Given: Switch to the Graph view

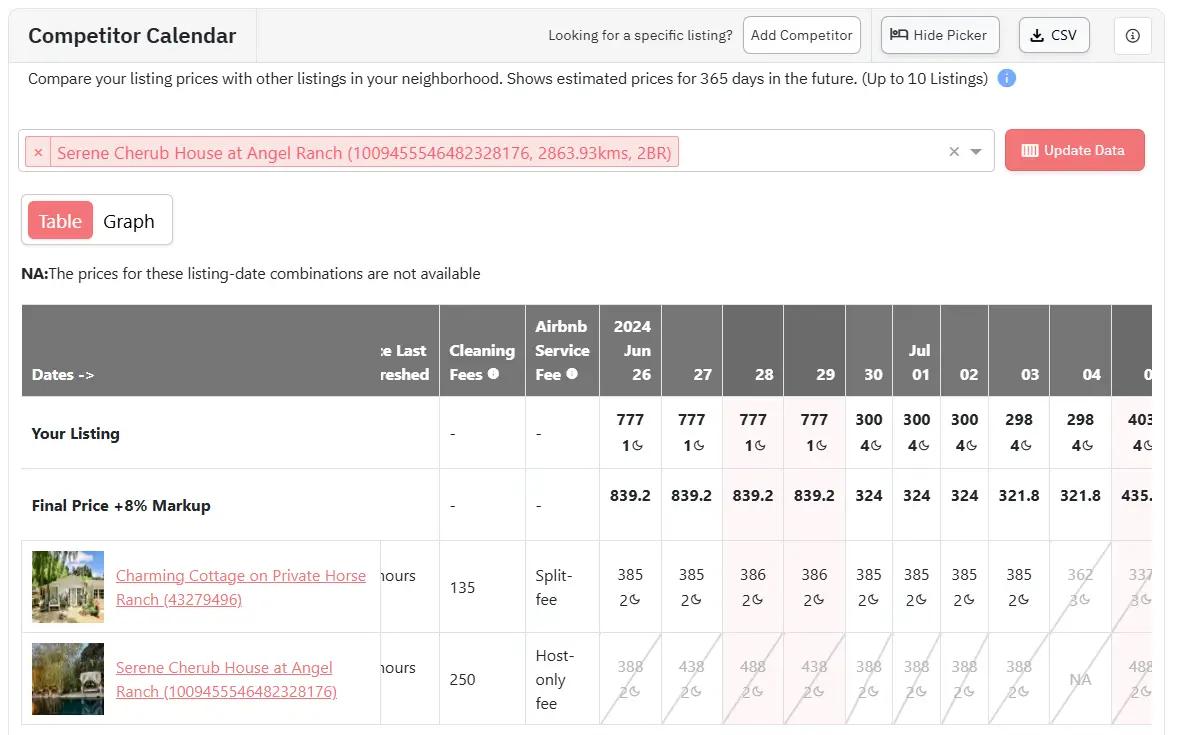Looking at the screenshot, I should 128,221.
